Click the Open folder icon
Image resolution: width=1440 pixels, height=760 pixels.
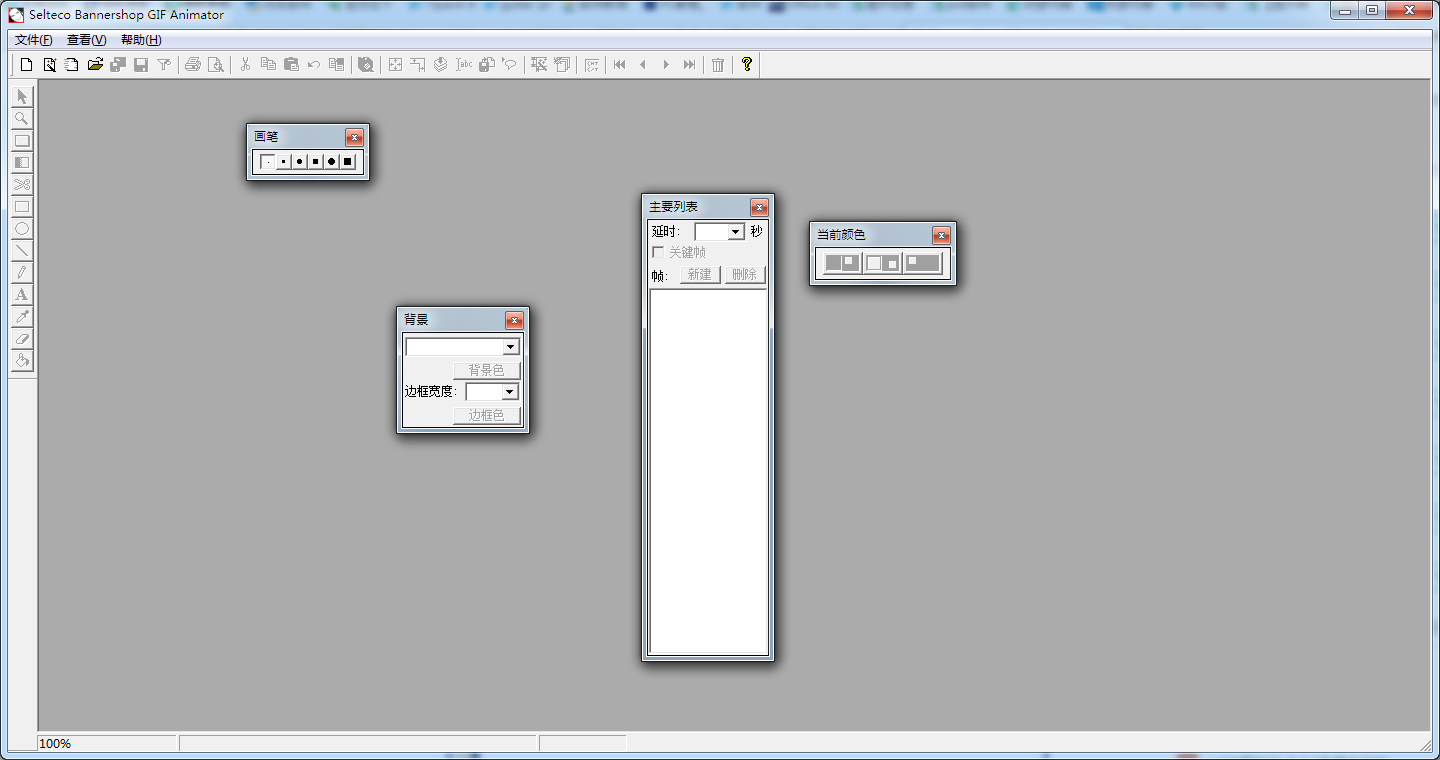click(x=95, y=65)
